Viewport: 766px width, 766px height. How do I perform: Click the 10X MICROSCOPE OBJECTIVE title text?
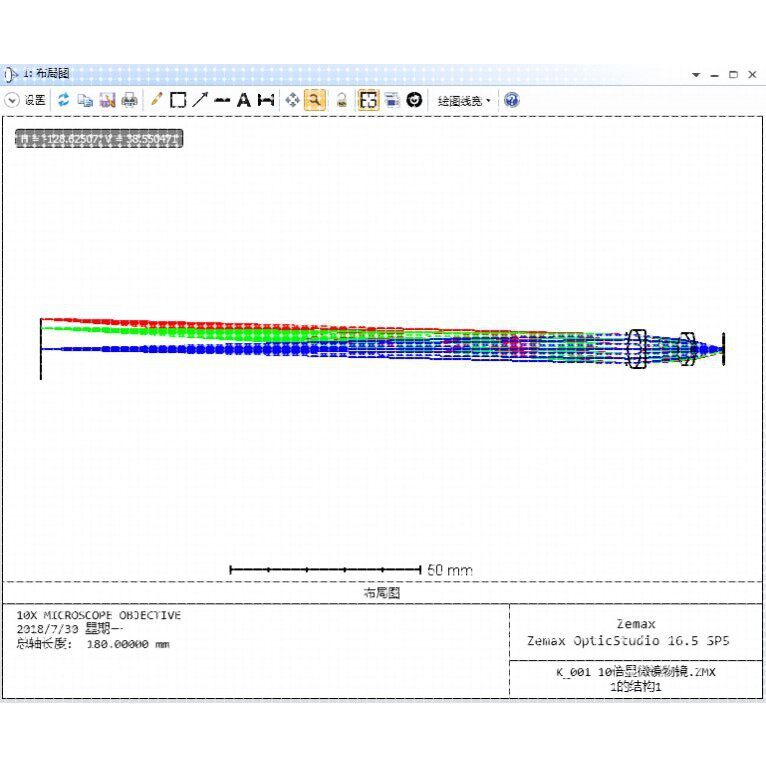(x=99, y=616)
